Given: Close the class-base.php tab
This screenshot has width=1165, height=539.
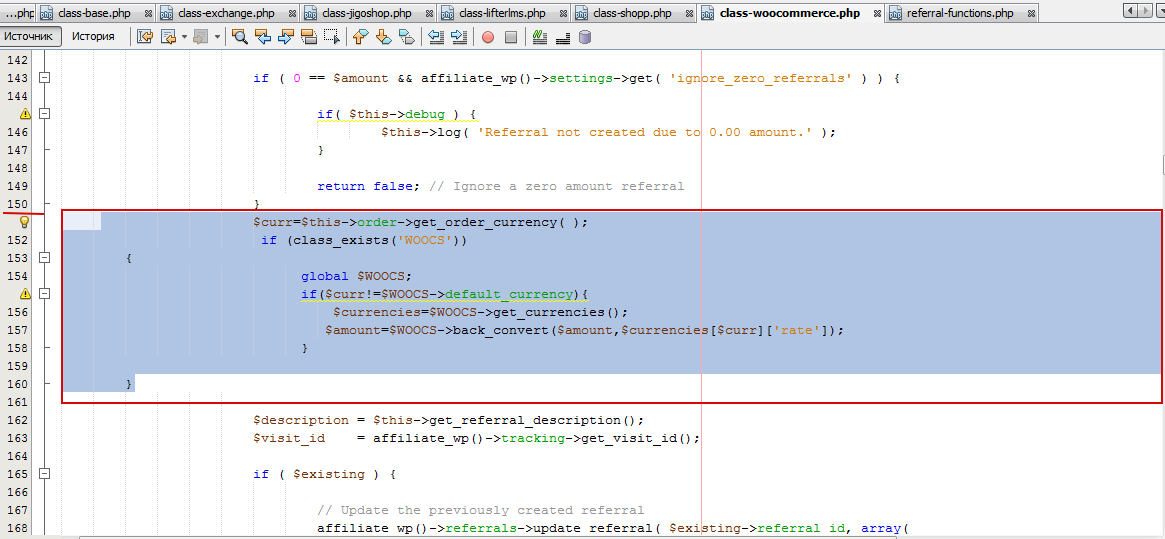Looking at the screenshot, I should 147,13.
